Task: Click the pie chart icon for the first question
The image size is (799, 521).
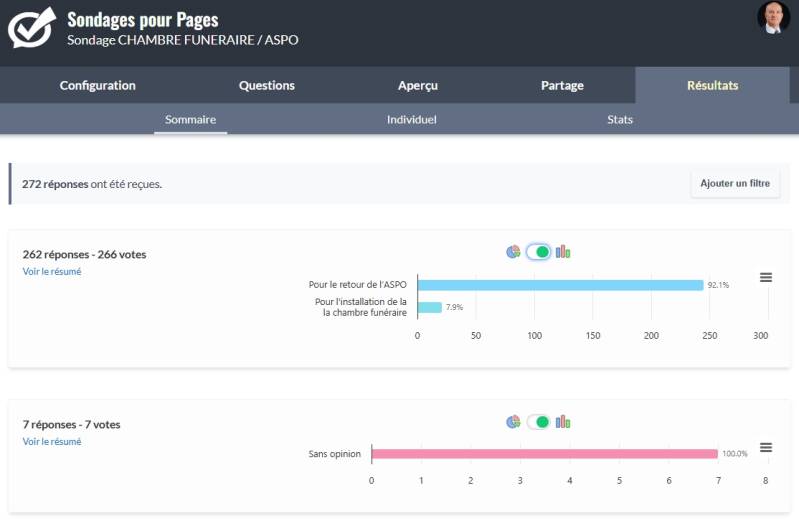Action: click(x=513, y=252)
